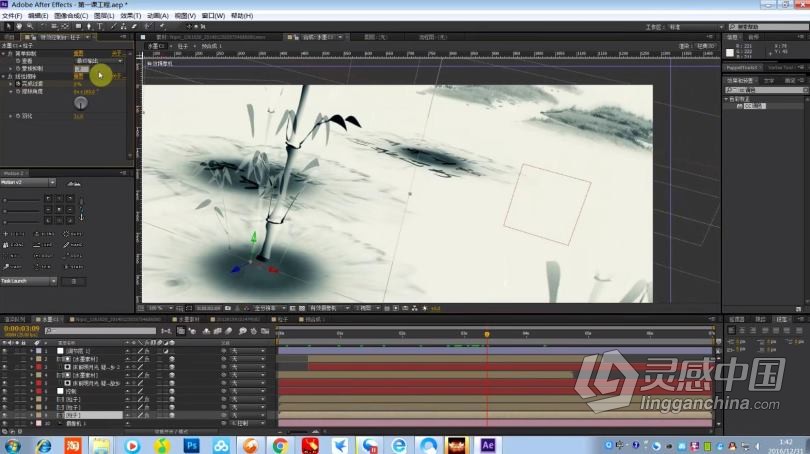
Task: Select the Brush tool
Action: 113,26
